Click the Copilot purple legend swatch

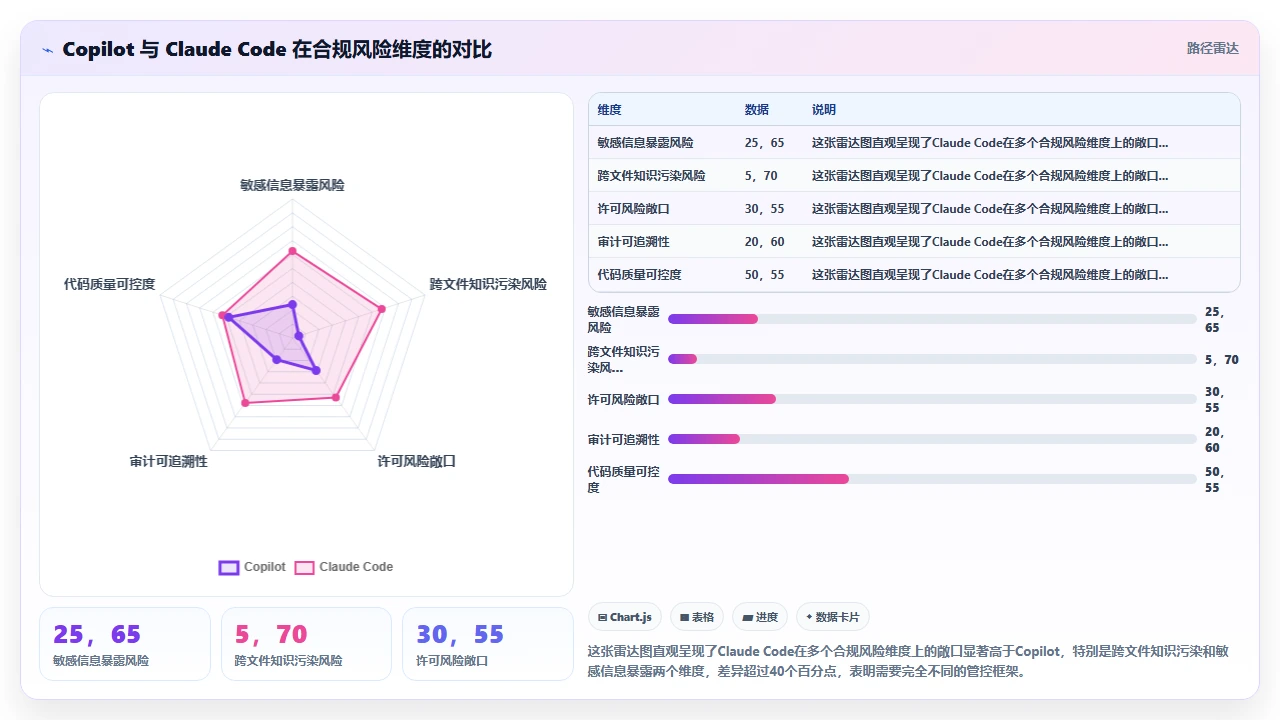pyautogui.click(x=229, y=567)
